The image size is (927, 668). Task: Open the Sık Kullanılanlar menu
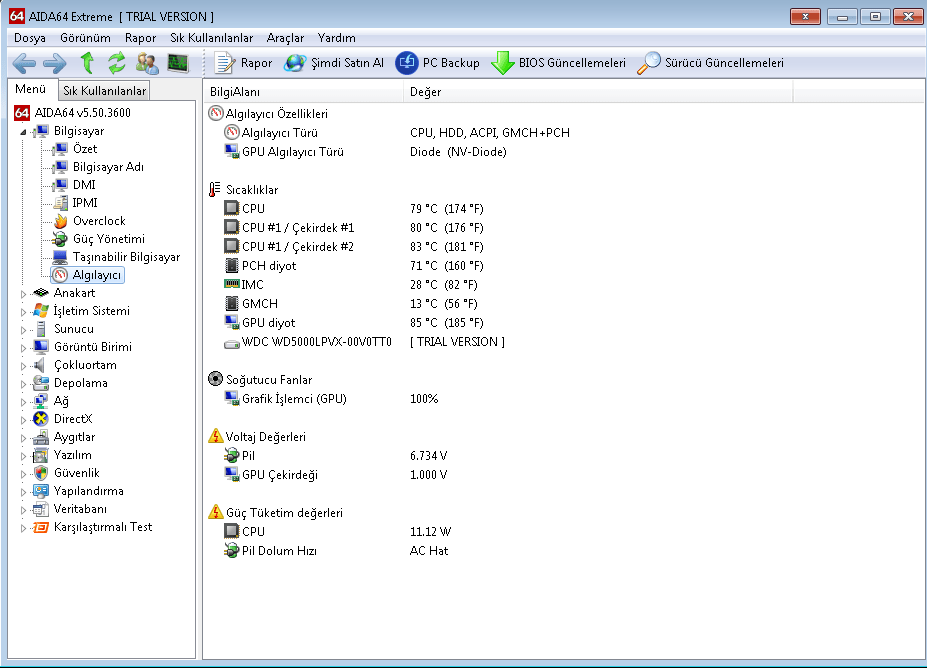[212, 38]
